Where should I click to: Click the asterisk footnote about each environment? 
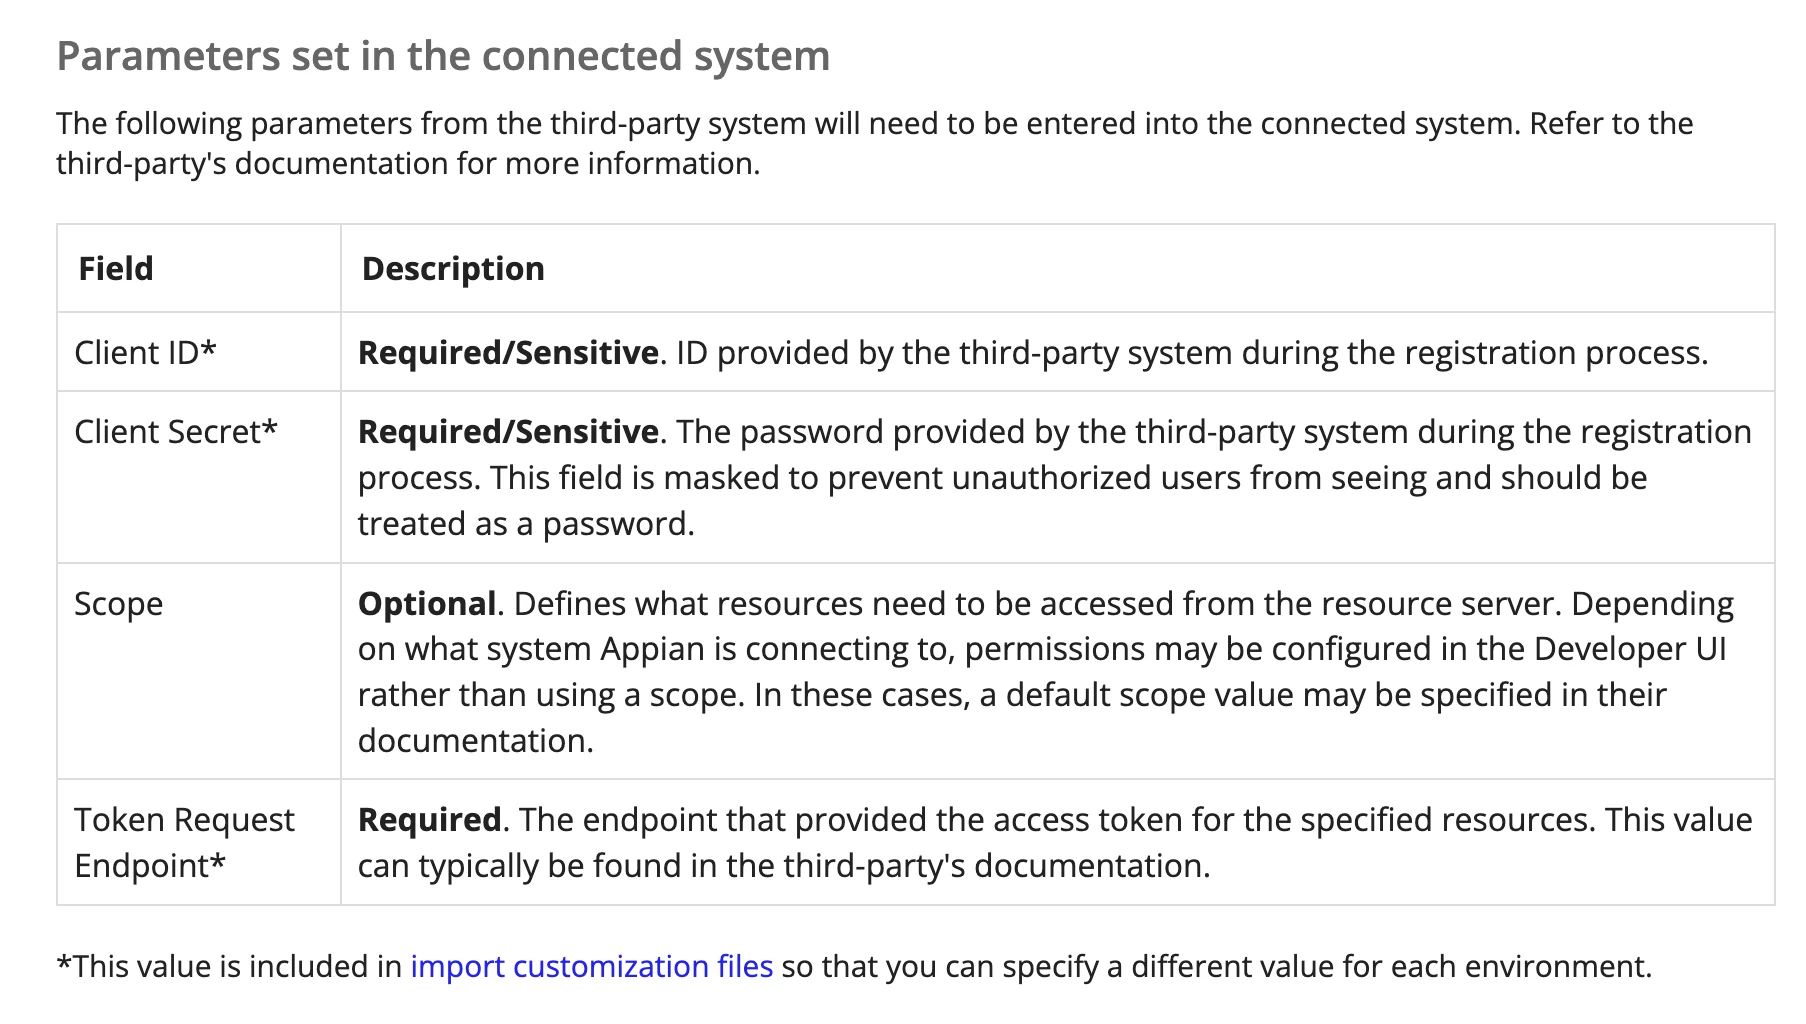point(855,966)
